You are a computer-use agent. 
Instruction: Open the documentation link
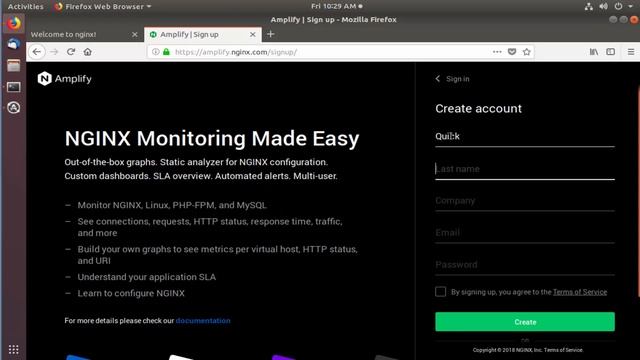point(203,321)
